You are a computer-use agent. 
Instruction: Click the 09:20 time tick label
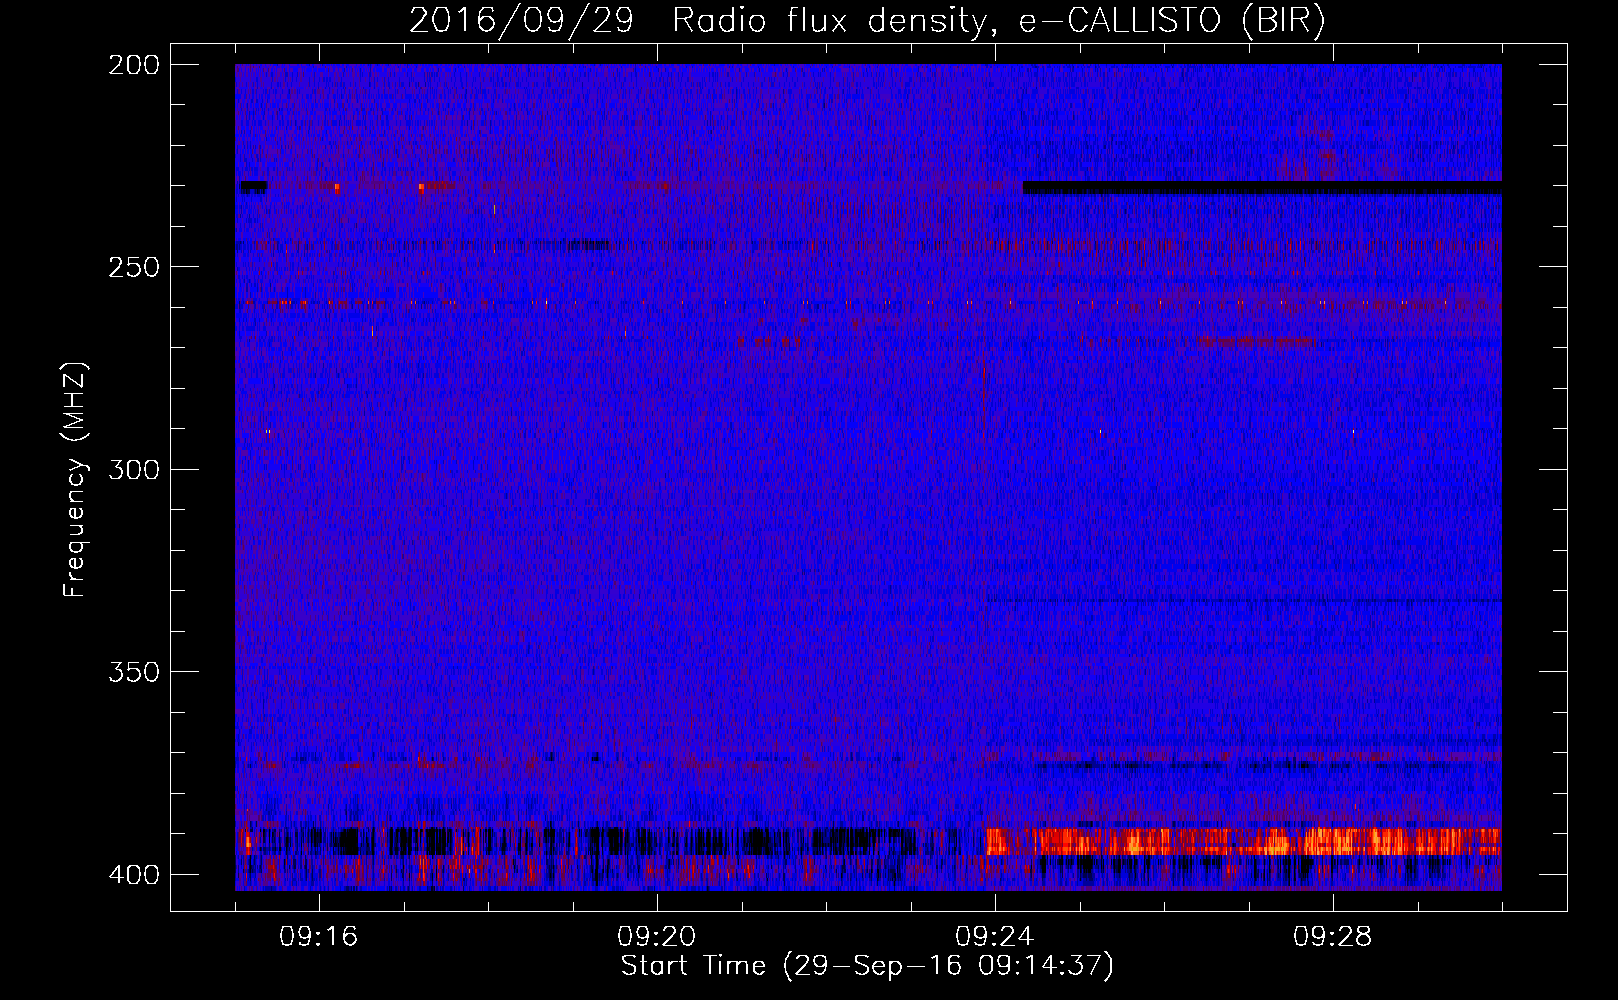(x=657, y=937)
